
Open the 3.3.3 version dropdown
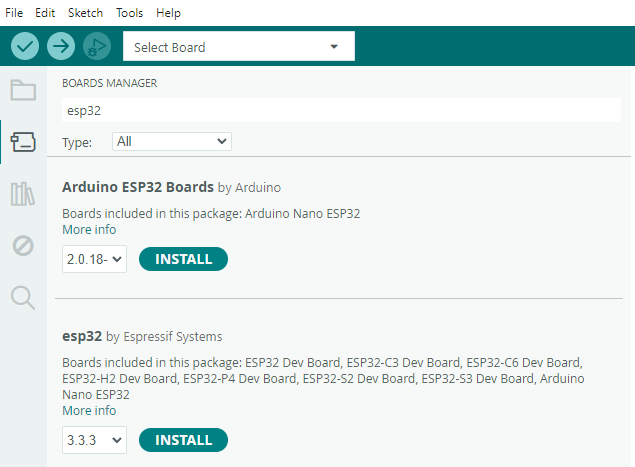click(x=94, y=440)
